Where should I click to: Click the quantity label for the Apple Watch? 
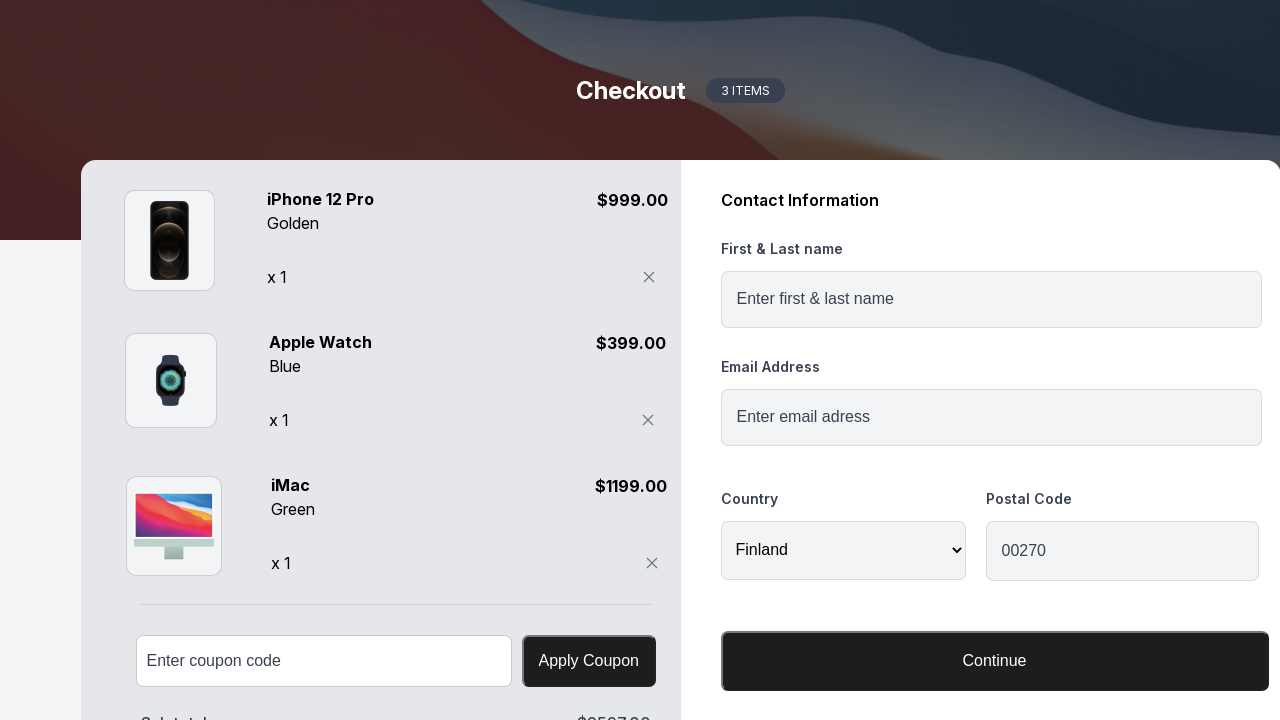pos(277,420)
